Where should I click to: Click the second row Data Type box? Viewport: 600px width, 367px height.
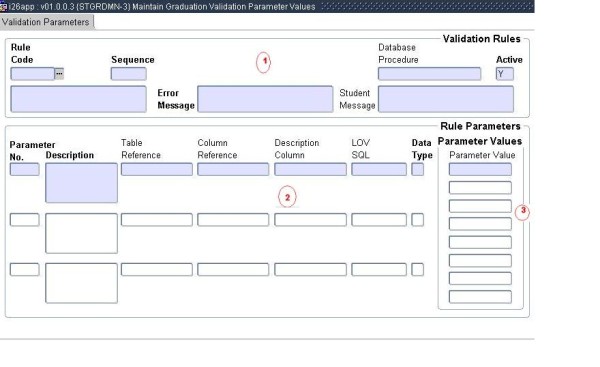pos(417,220)
